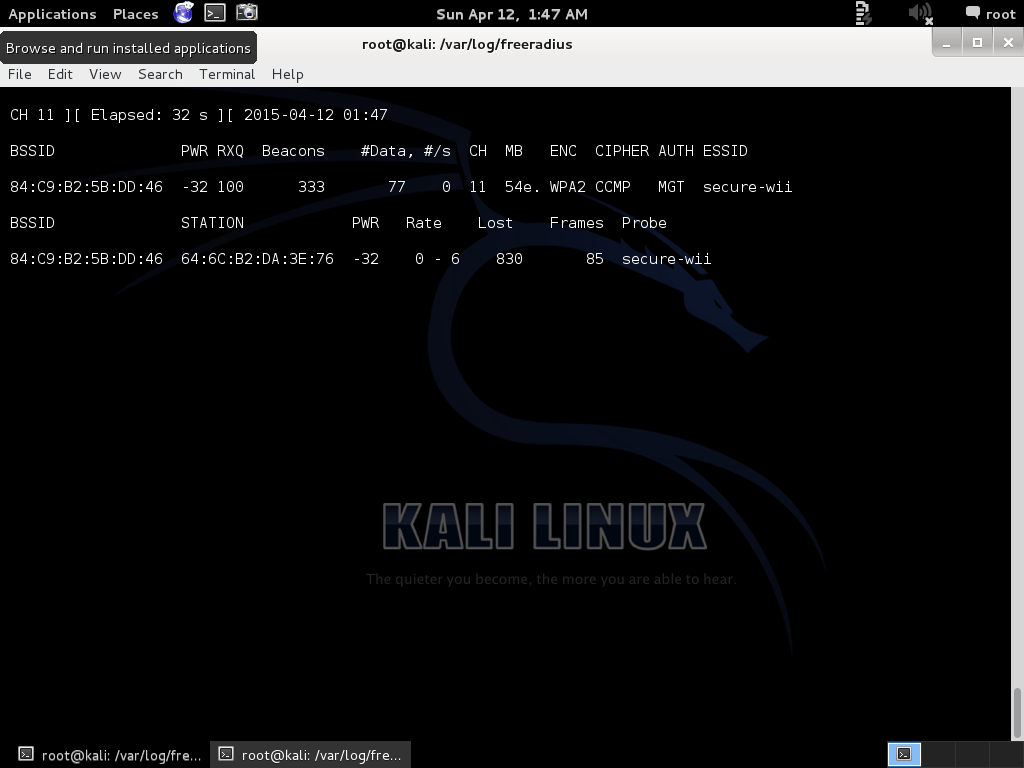1024x768 pixels.
Task: Open the Help menu
Action: pyautogui.click(x=287, y=74)
